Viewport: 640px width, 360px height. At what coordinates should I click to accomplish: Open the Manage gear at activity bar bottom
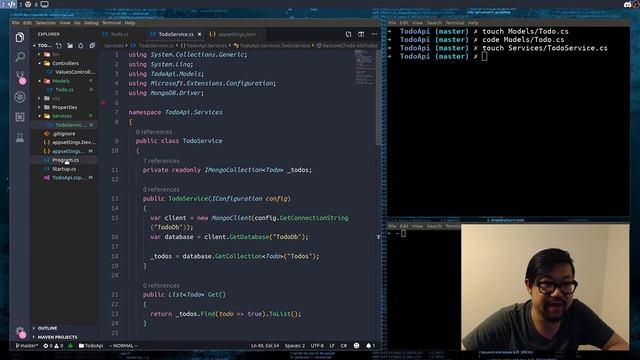coord(20,332)
